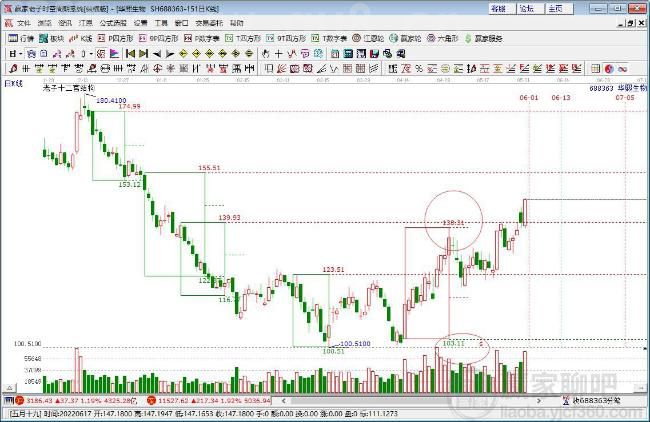Click the 180.4100 high price label
650x422 pixels.
[x=111, y=100]
